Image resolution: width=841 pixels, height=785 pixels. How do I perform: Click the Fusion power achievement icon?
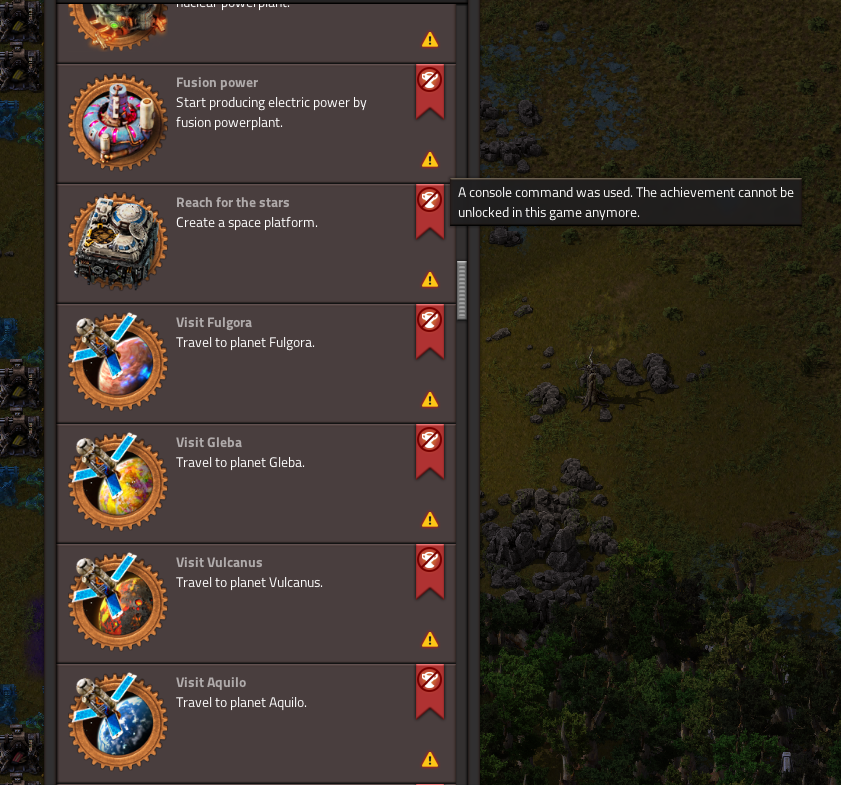118,122
